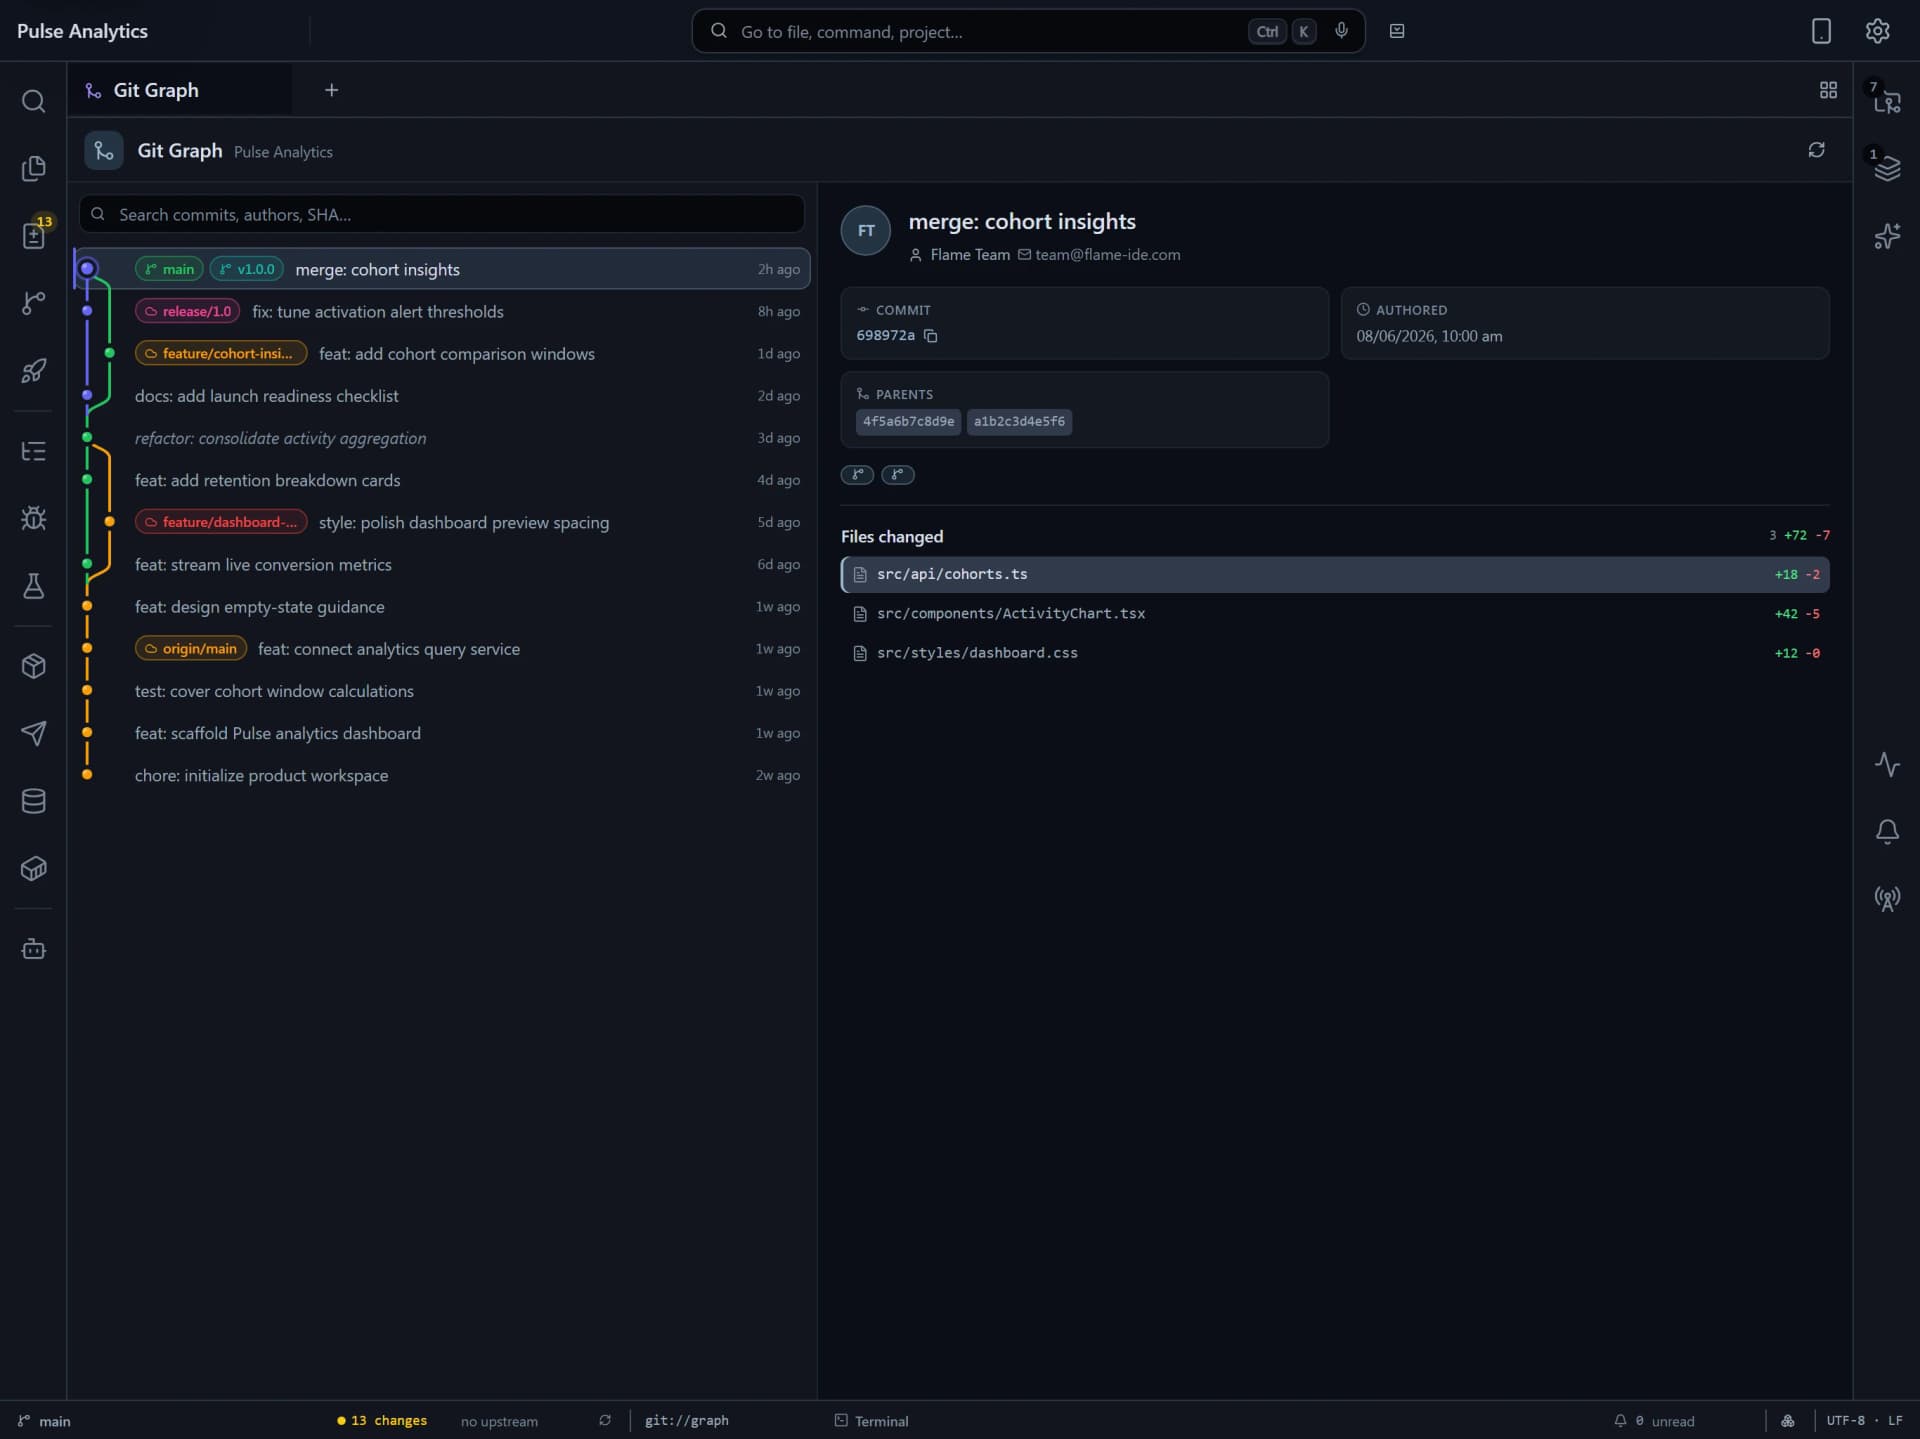
Task: Open changed file src/styles/dashboard.css
Action: 1335,653
